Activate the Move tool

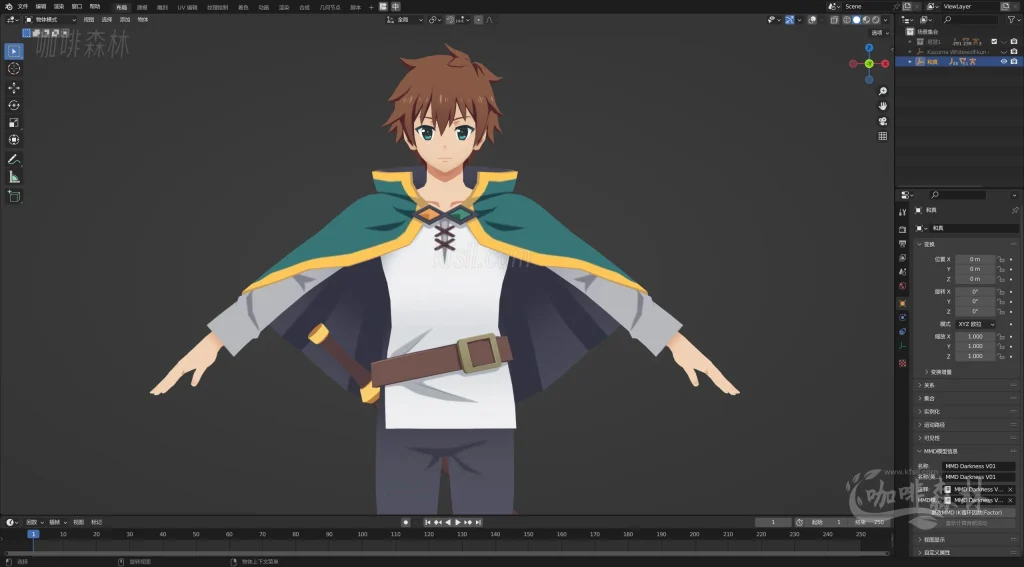pyautogui.click(x=14, y=88)
